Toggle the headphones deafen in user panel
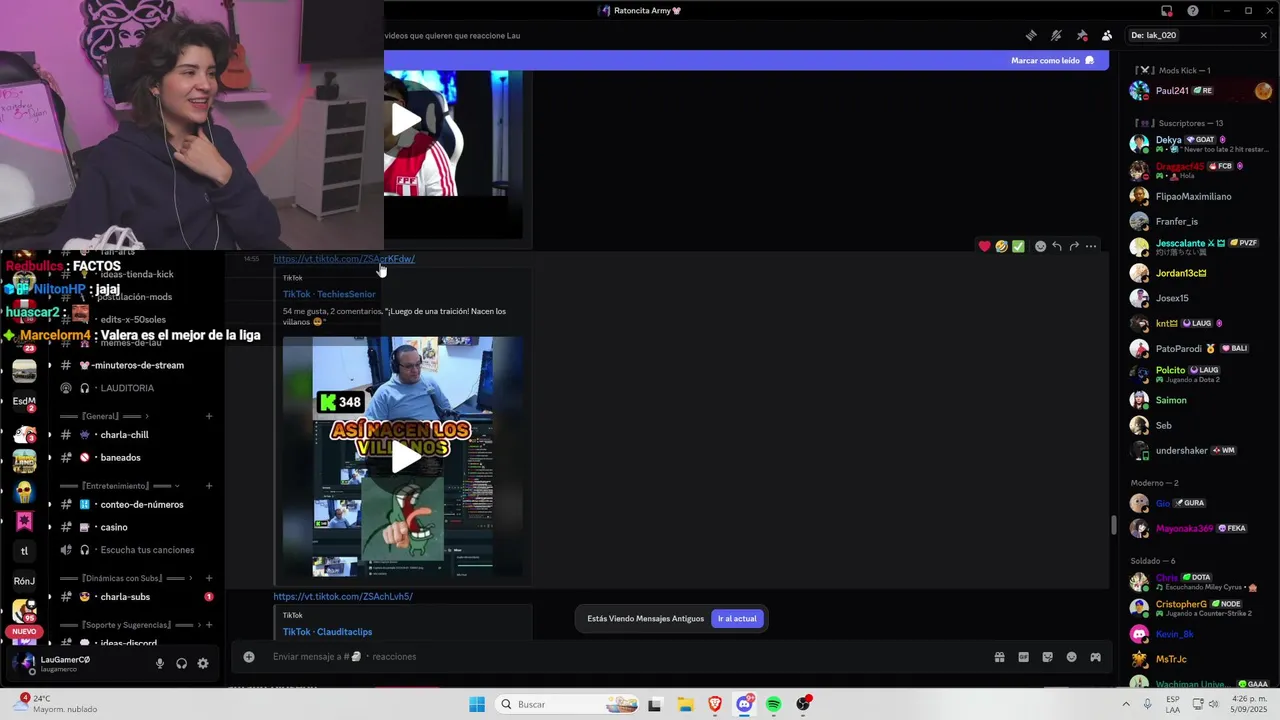 coord(181,663)
